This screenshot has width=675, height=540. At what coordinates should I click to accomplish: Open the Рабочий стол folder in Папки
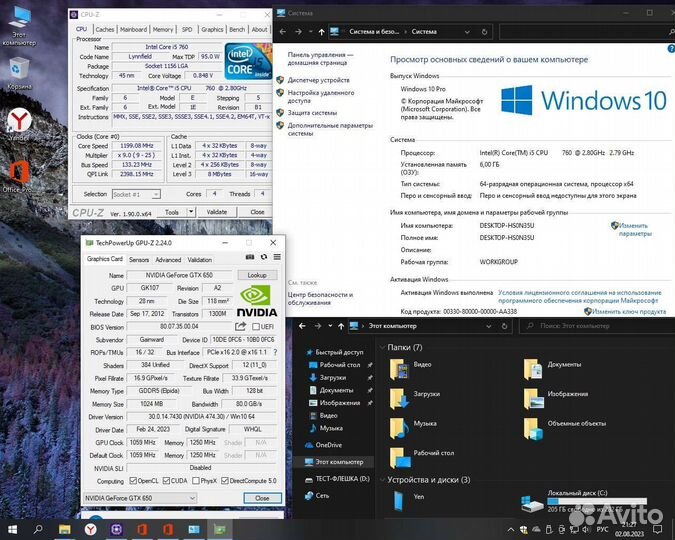click(399, 458)
